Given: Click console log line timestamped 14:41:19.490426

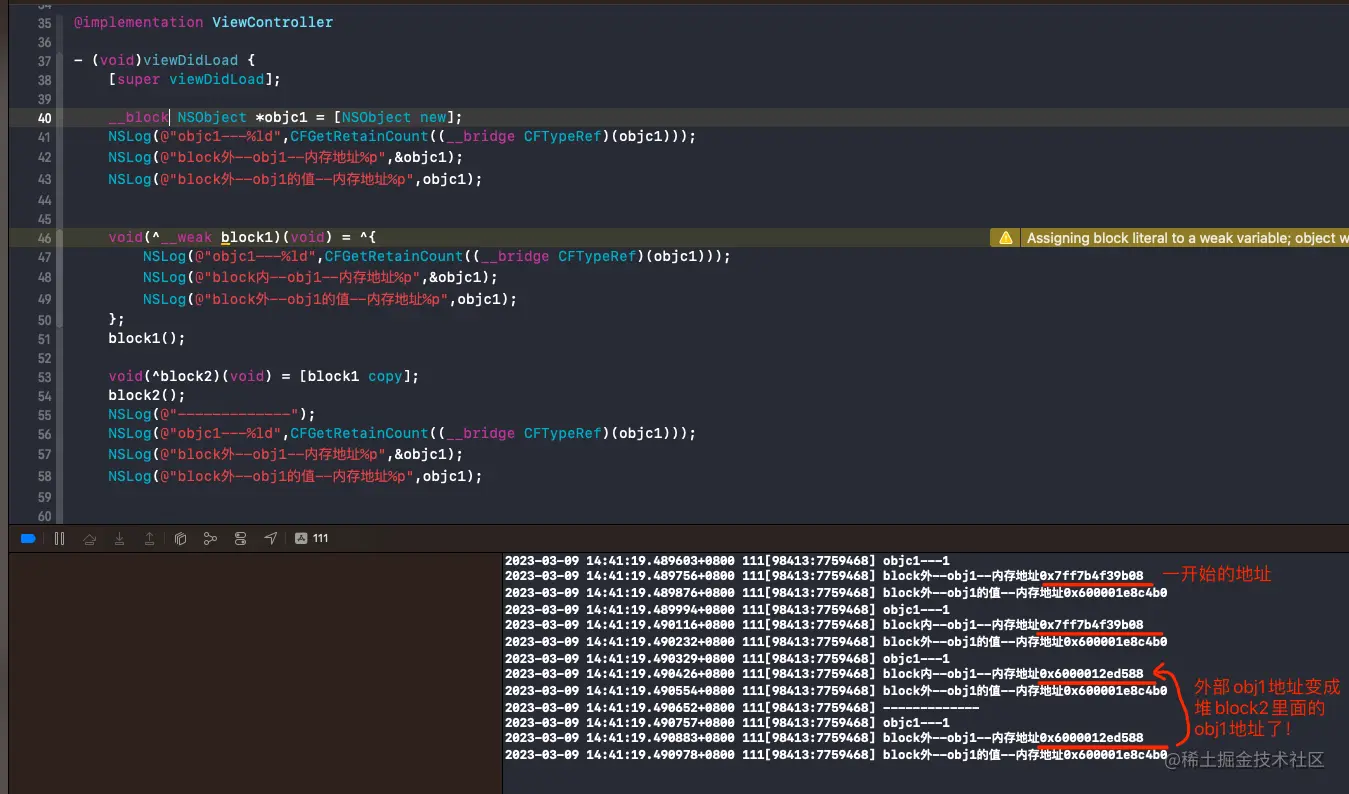Looking at the screenshot, I should [824, 674].
